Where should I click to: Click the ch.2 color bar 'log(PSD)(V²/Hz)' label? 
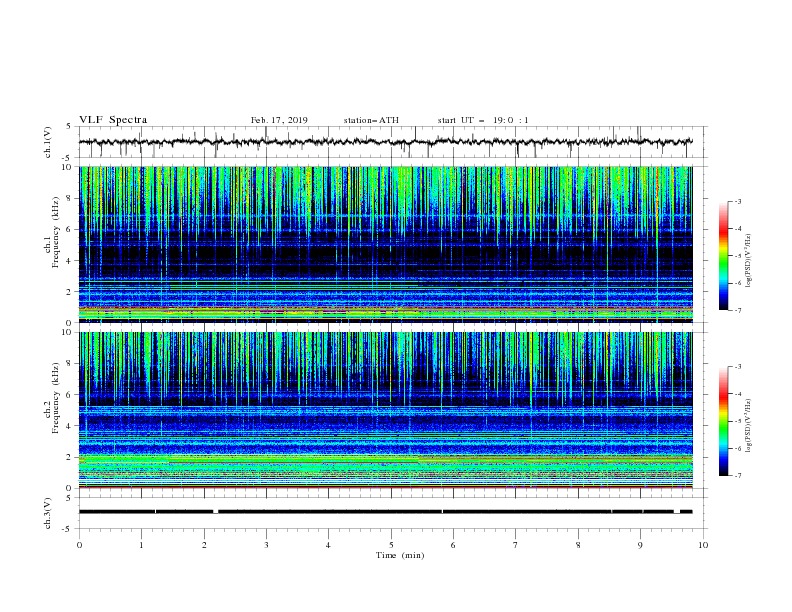click(x=749, y=426)
